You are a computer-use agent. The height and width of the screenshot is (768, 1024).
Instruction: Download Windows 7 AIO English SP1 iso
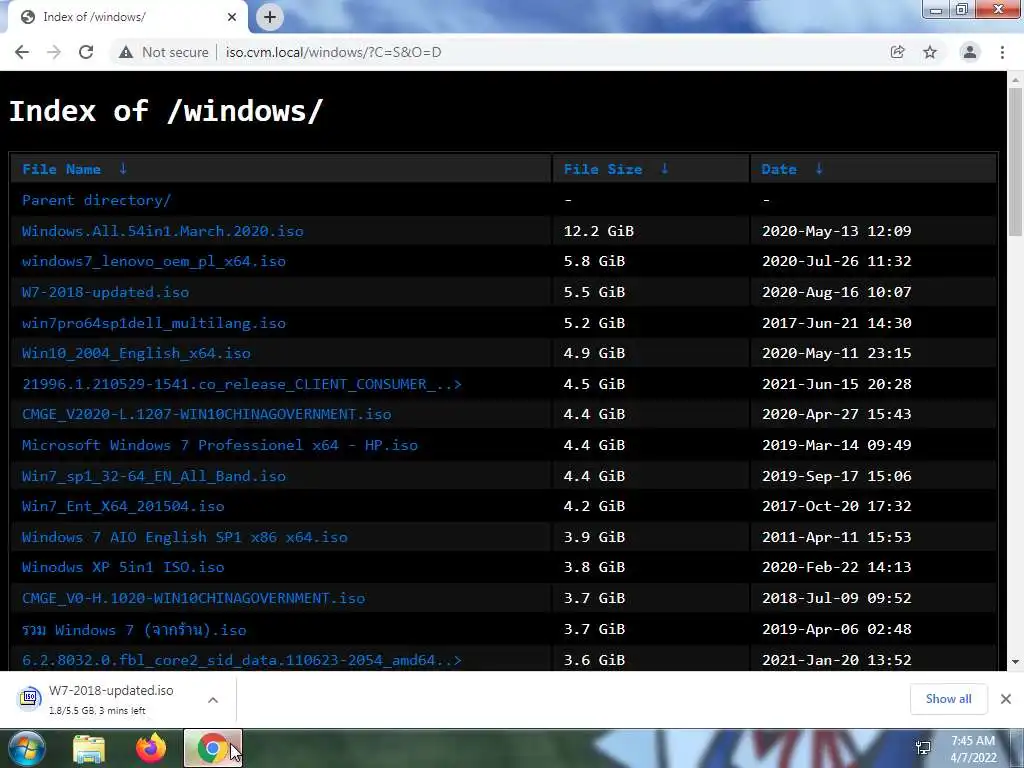click(184, 537)
